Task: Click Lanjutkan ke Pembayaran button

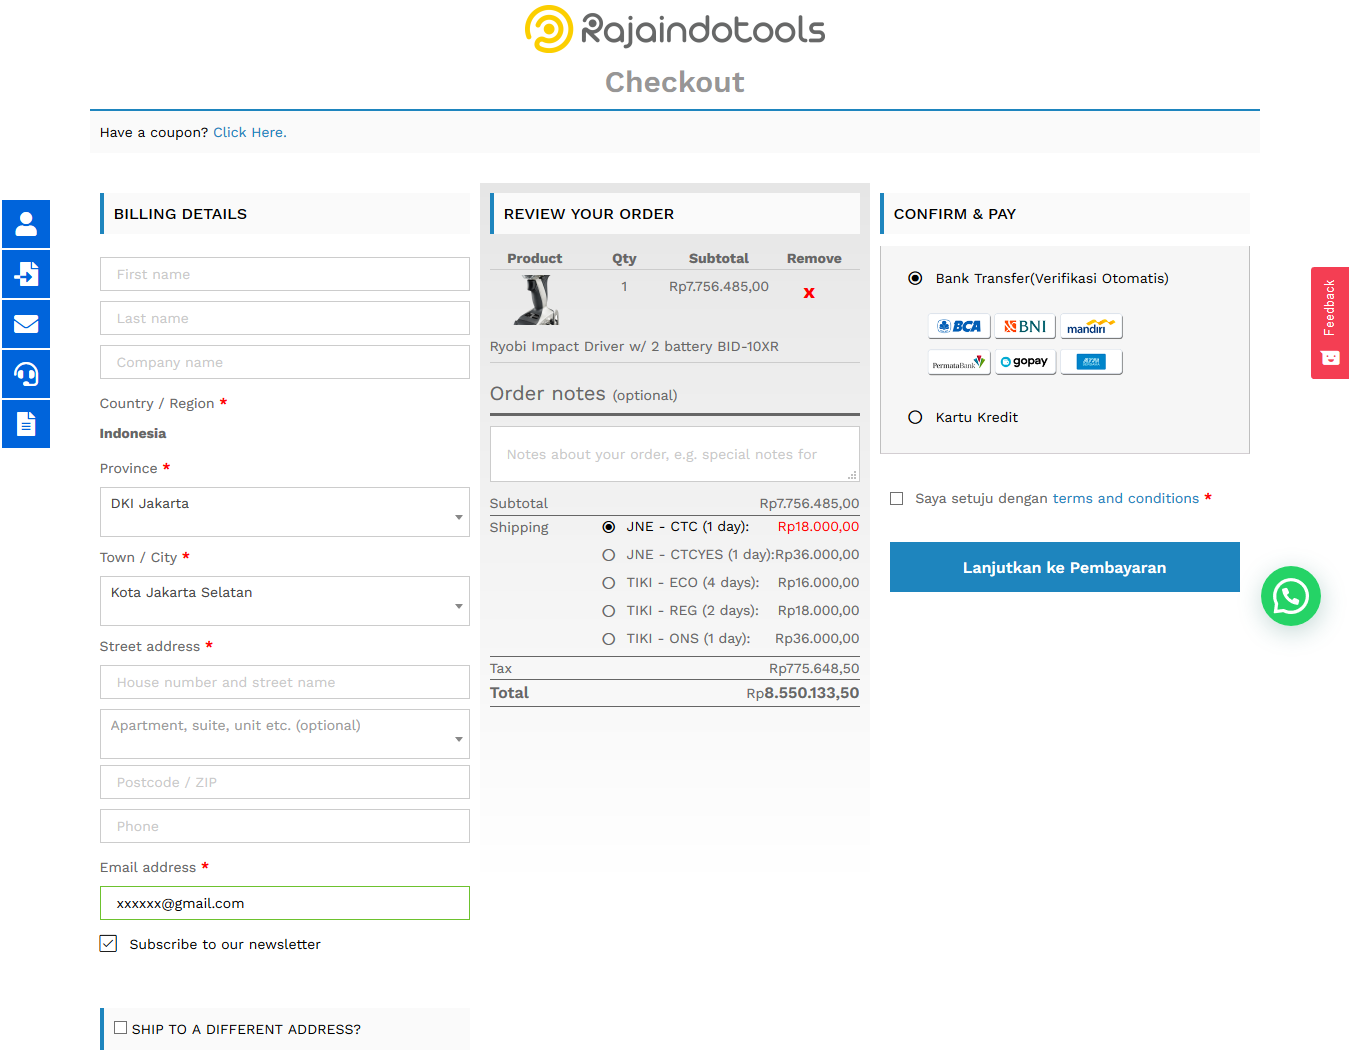Action: [x=1065, y=567]
